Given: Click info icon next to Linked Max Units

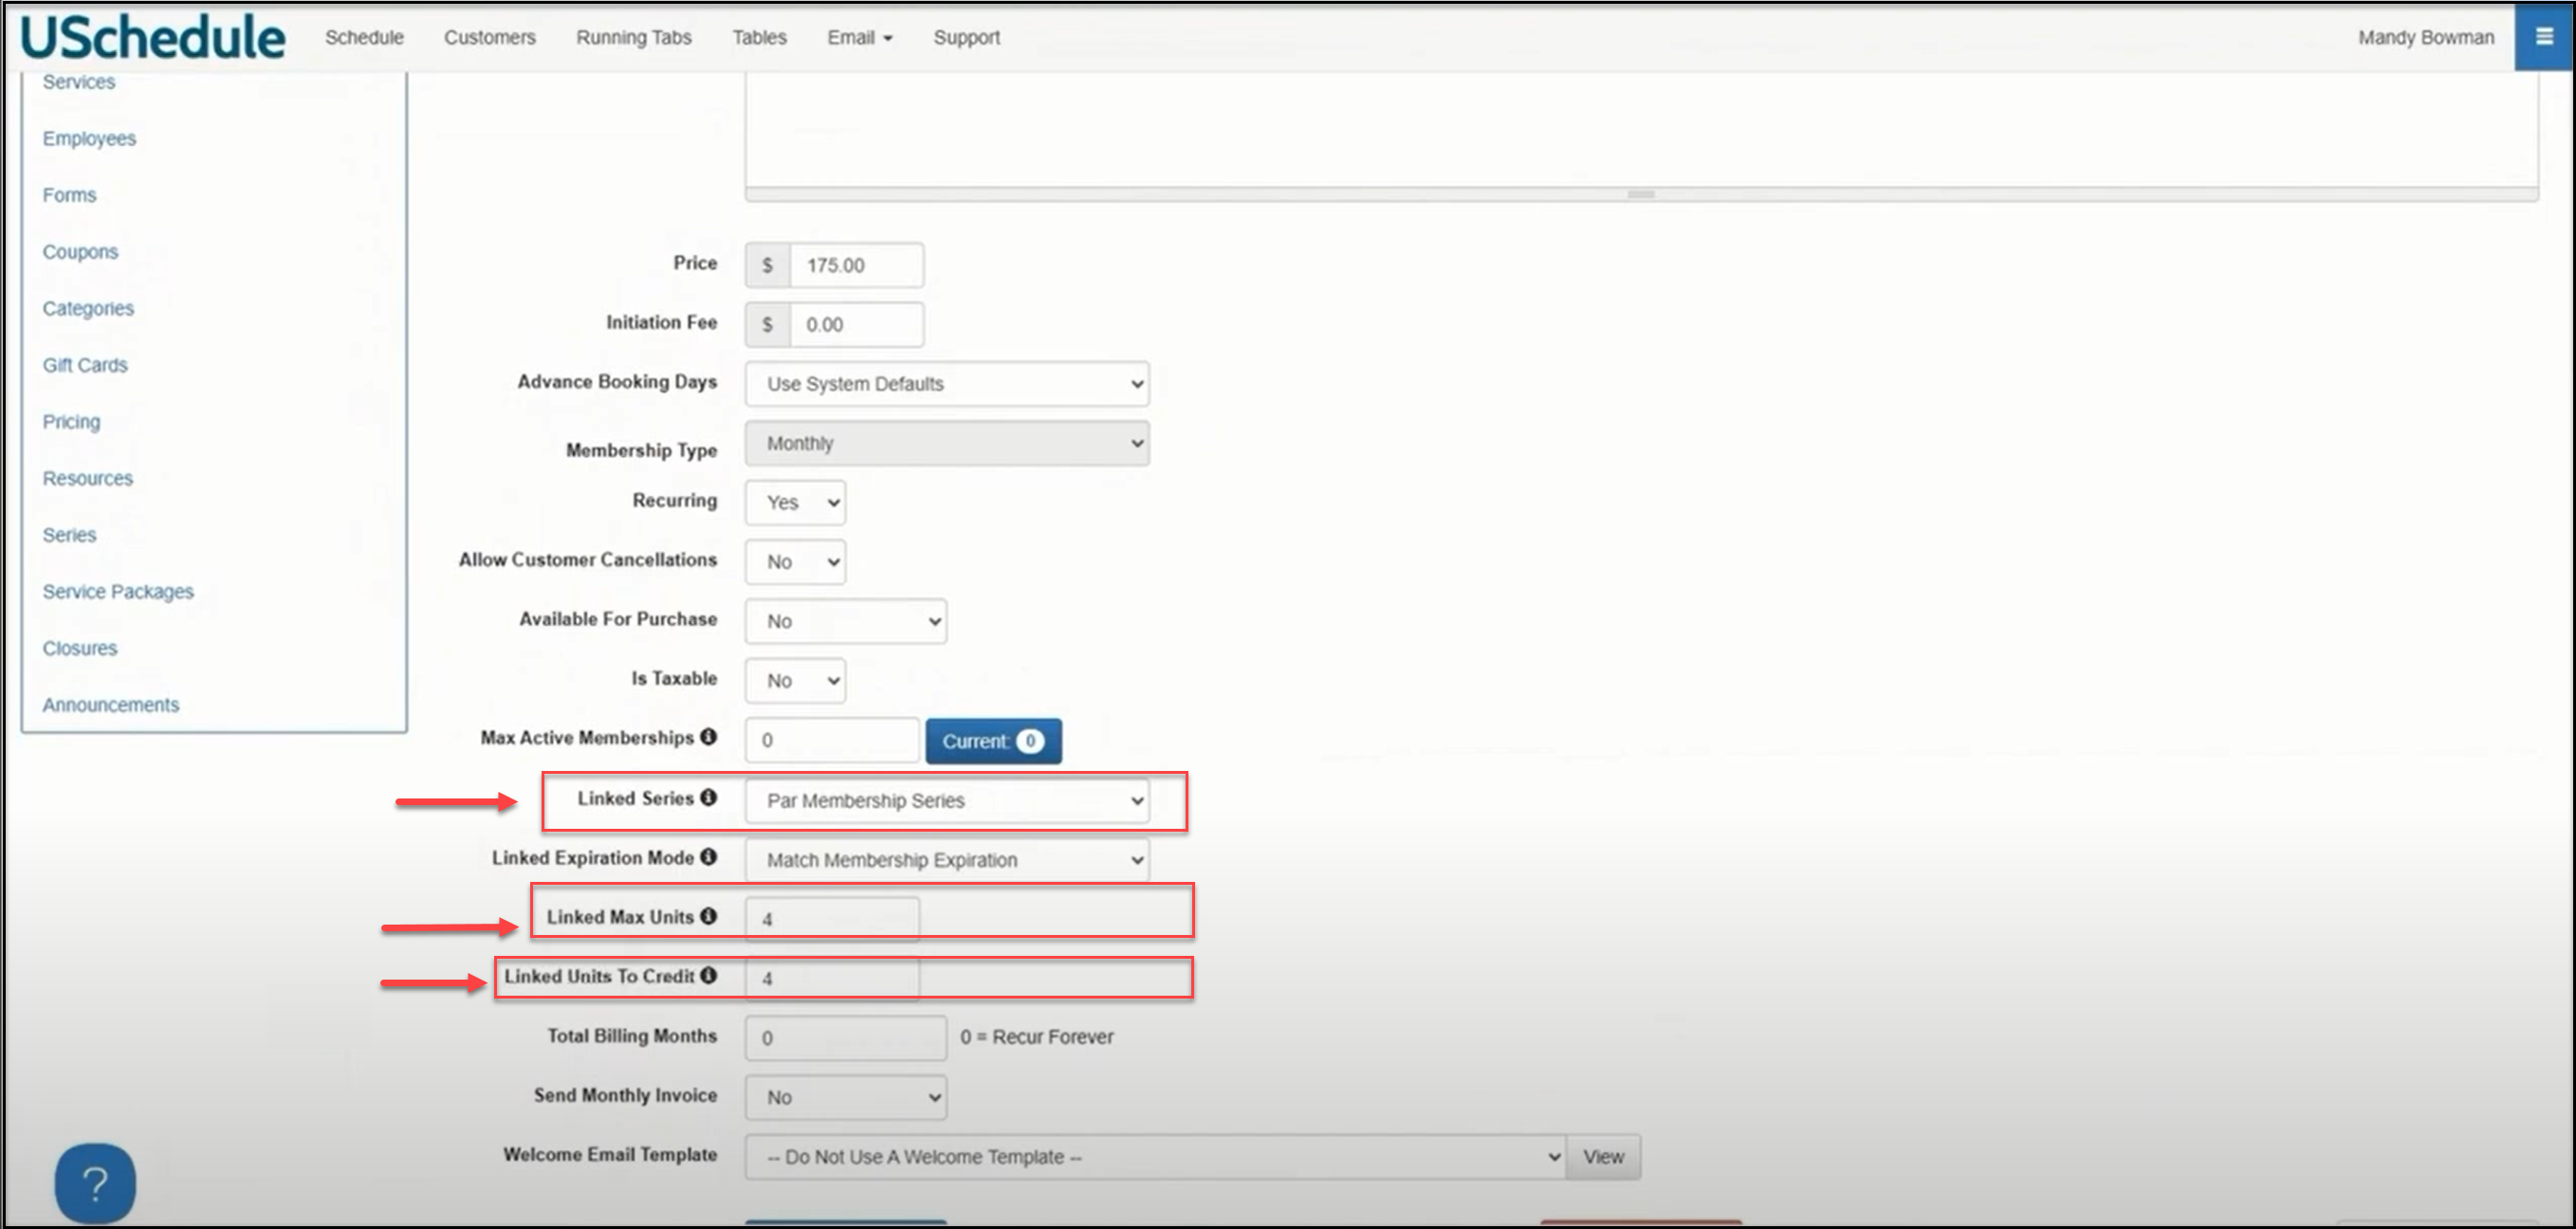Looking at the screenshot, I should coord(708,916).
